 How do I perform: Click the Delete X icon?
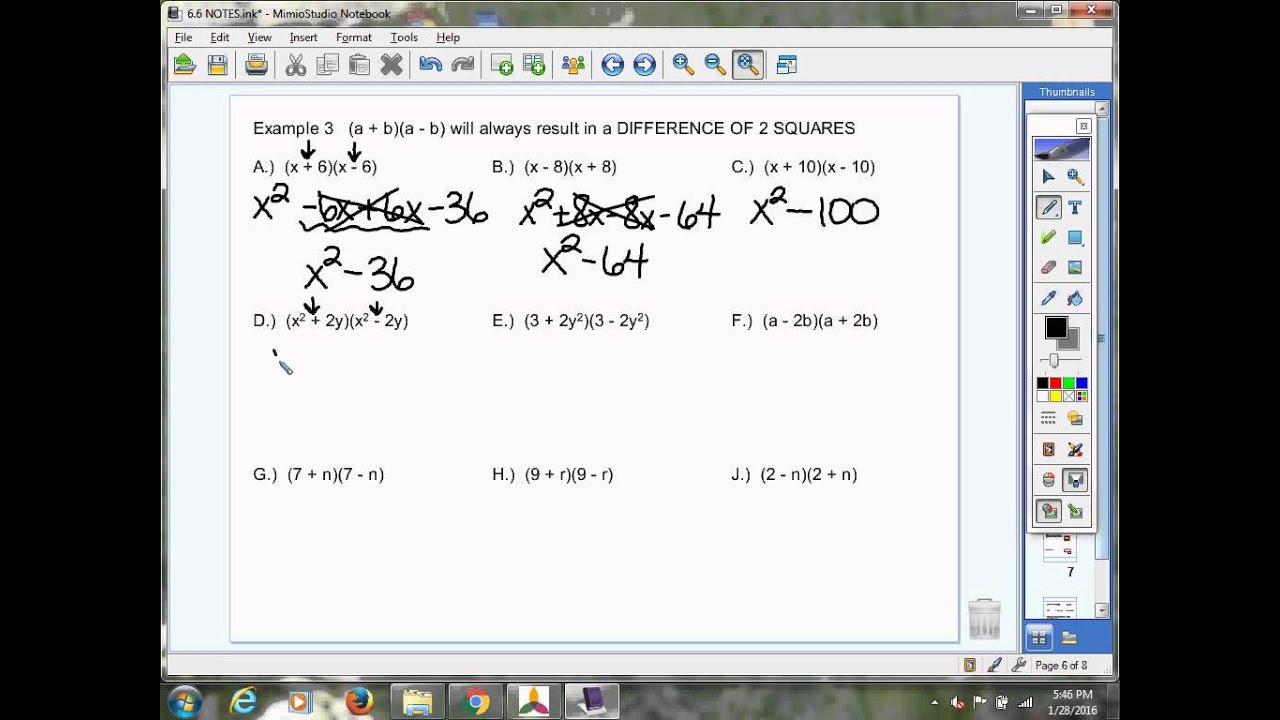click(x=391, y=65)
